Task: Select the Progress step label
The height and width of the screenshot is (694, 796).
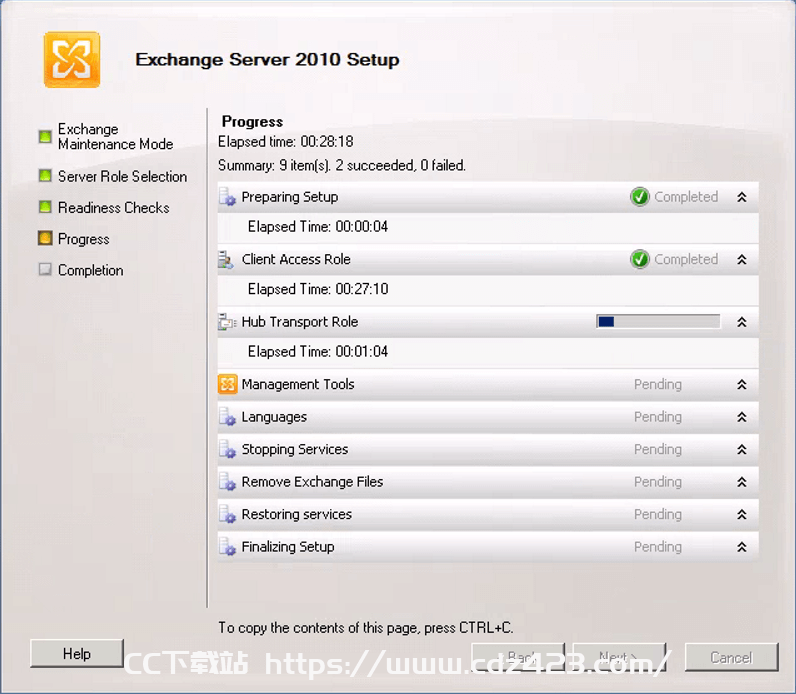Action: click(84, 239)
